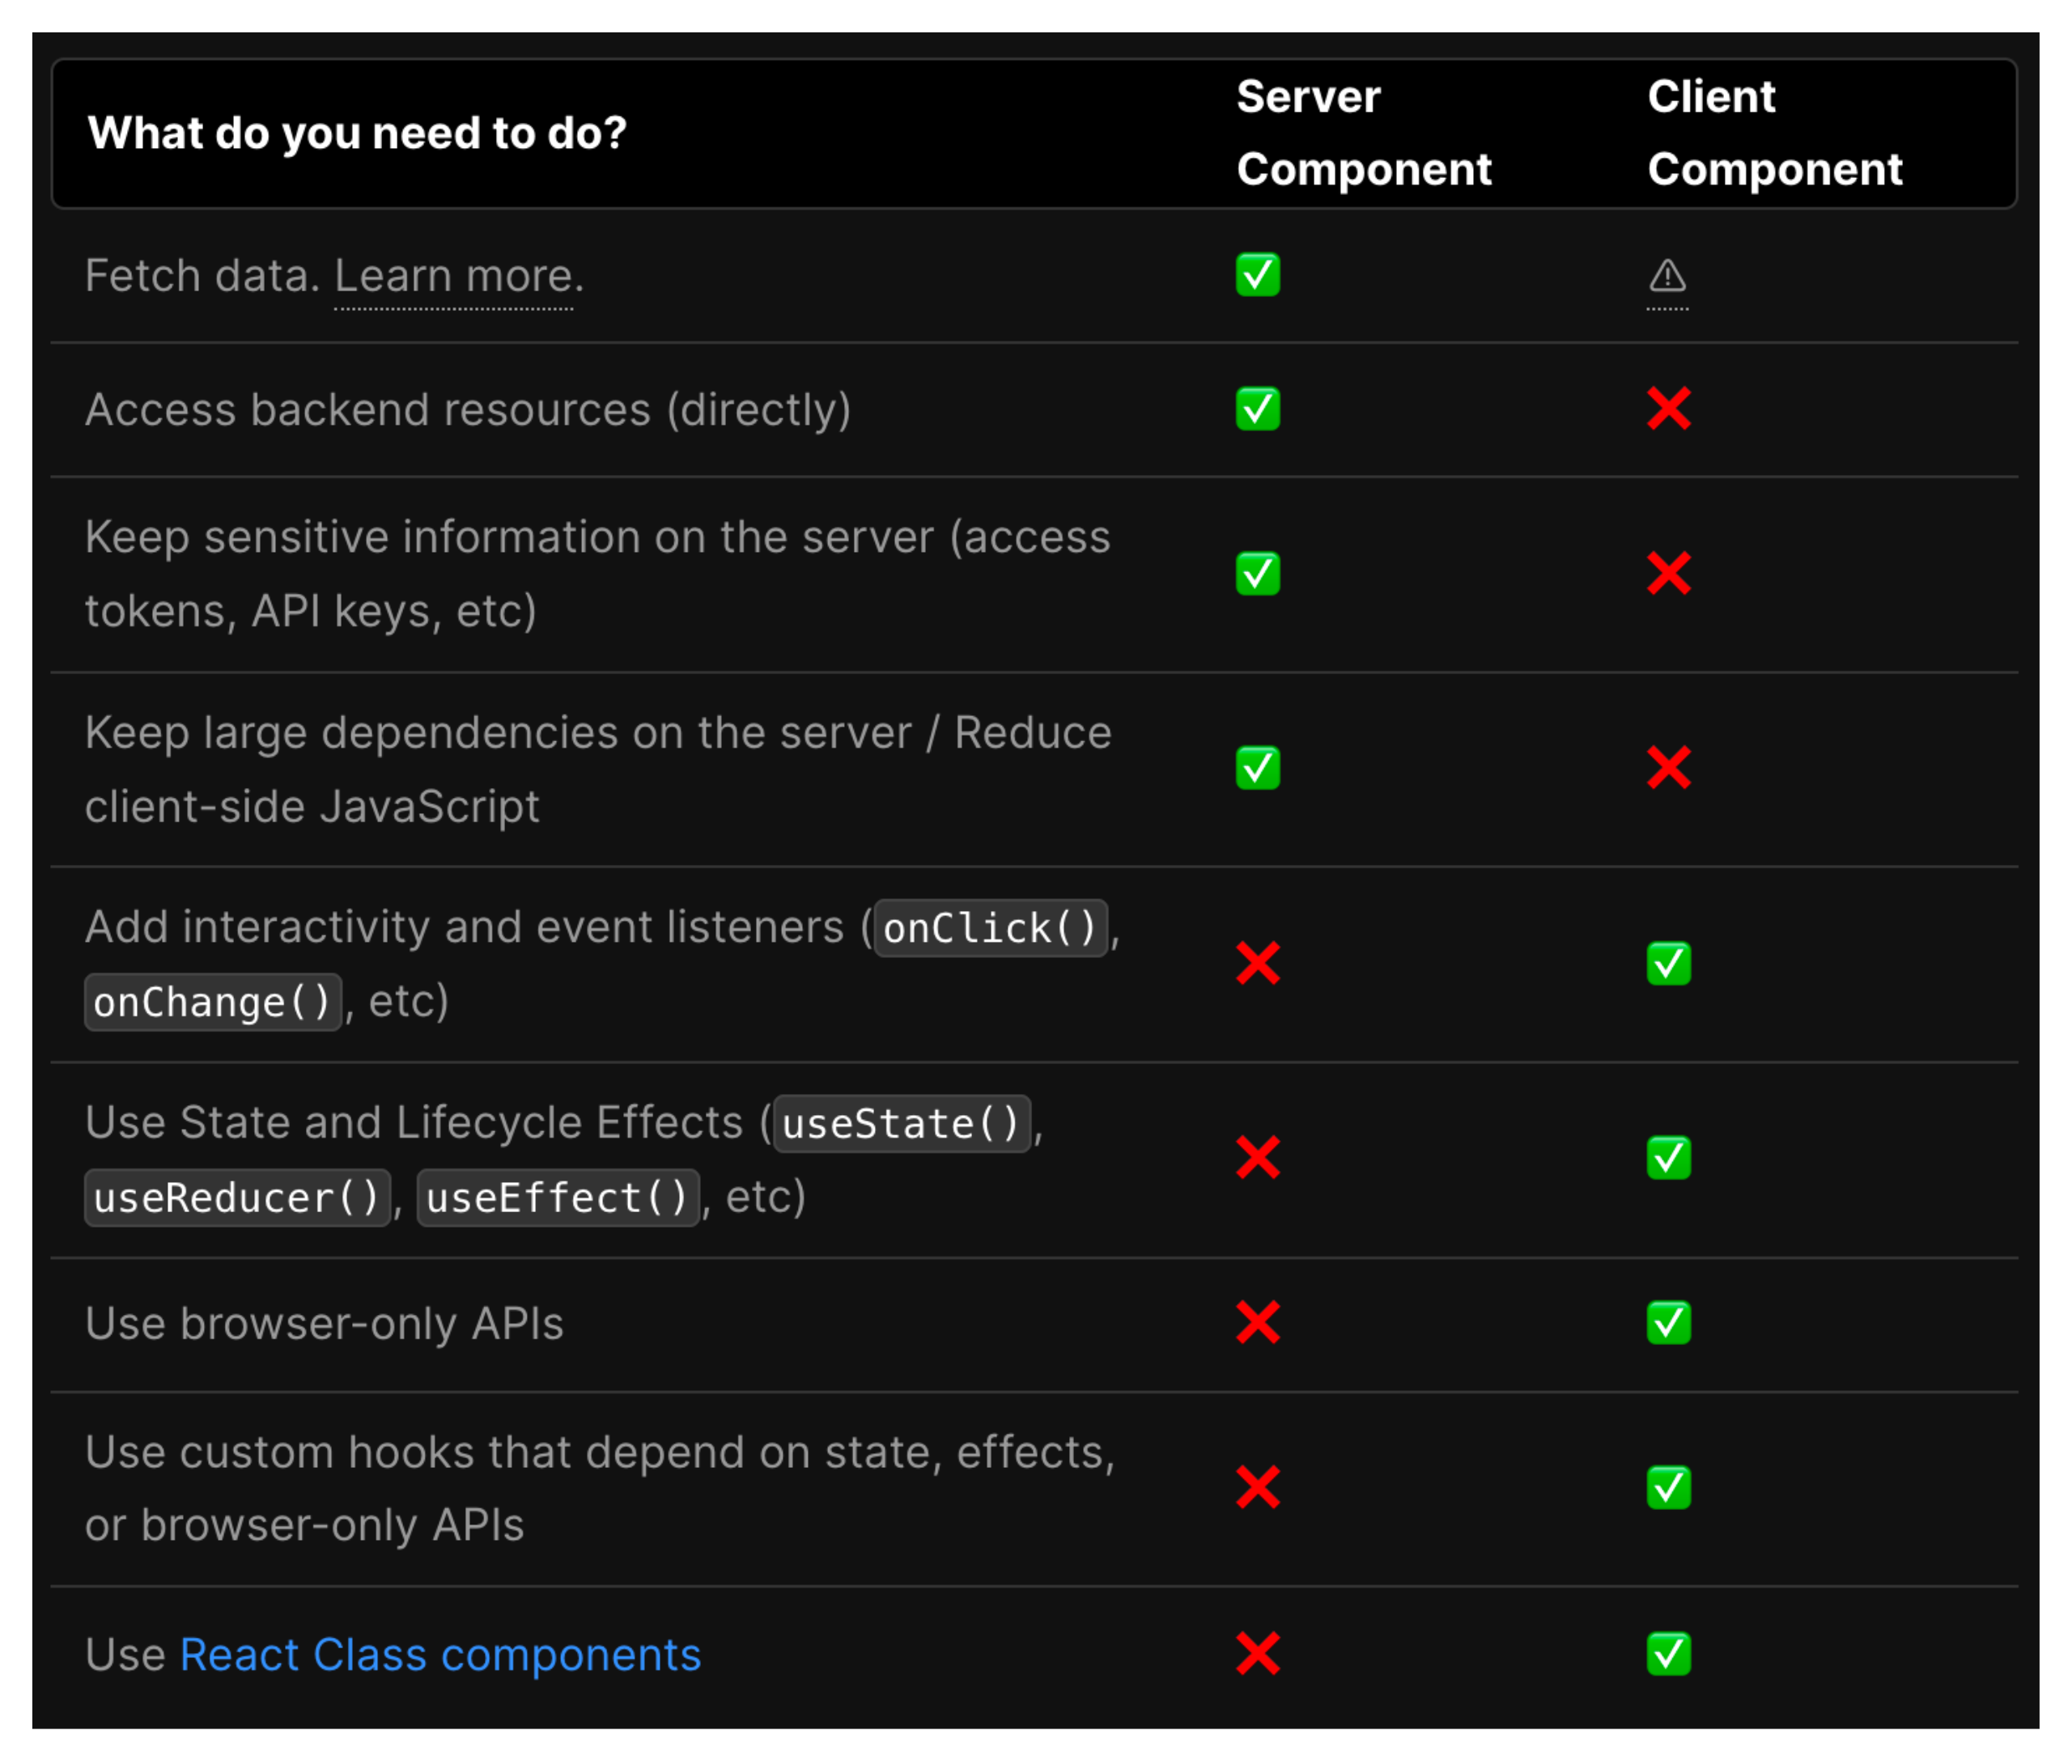Click Client Component checkmark for Use State row
This screenshot has height=1764, width=2072.
coord(1669,1158)
